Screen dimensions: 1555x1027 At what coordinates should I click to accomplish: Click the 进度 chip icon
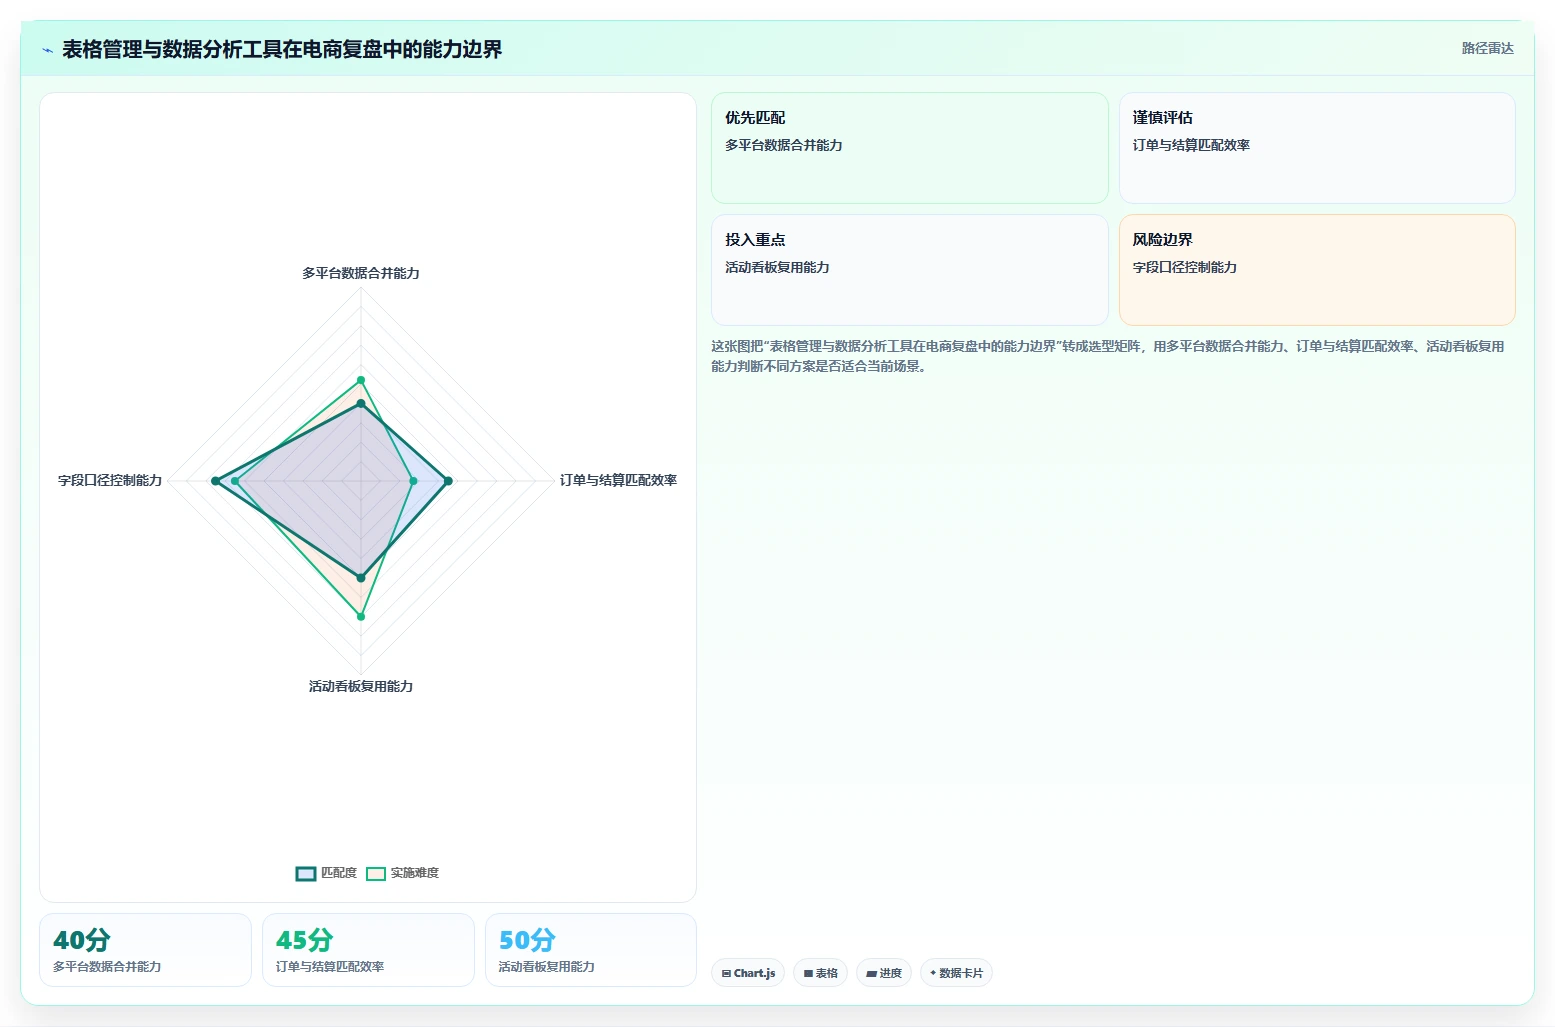pyautogui.click(x=871, y=973)
